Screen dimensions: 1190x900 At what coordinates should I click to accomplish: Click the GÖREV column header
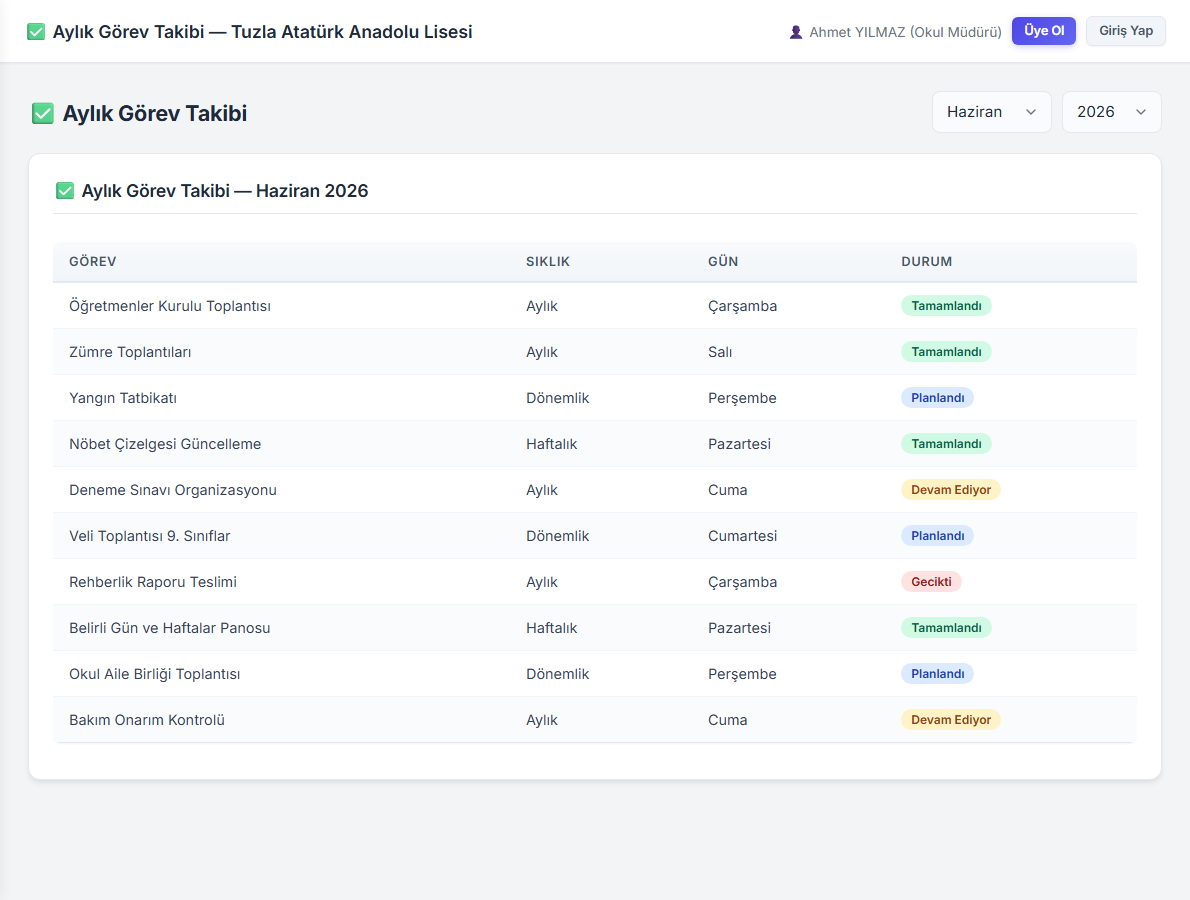click(93, 262)
